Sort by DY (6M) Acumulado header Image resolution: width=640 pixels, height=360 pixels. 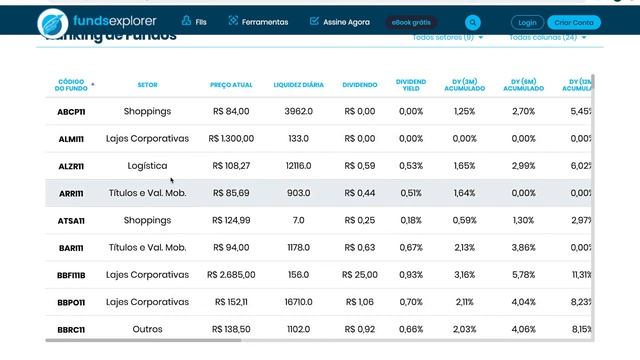pyautogui.click(x=523, y=85)
